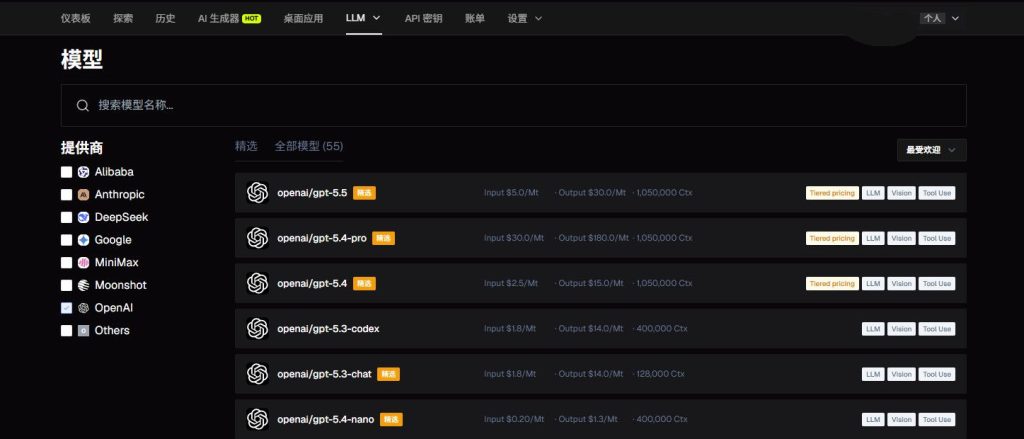Open API 密钥 in top navigation
The image size is (1024, 439).
coord(423,18)
